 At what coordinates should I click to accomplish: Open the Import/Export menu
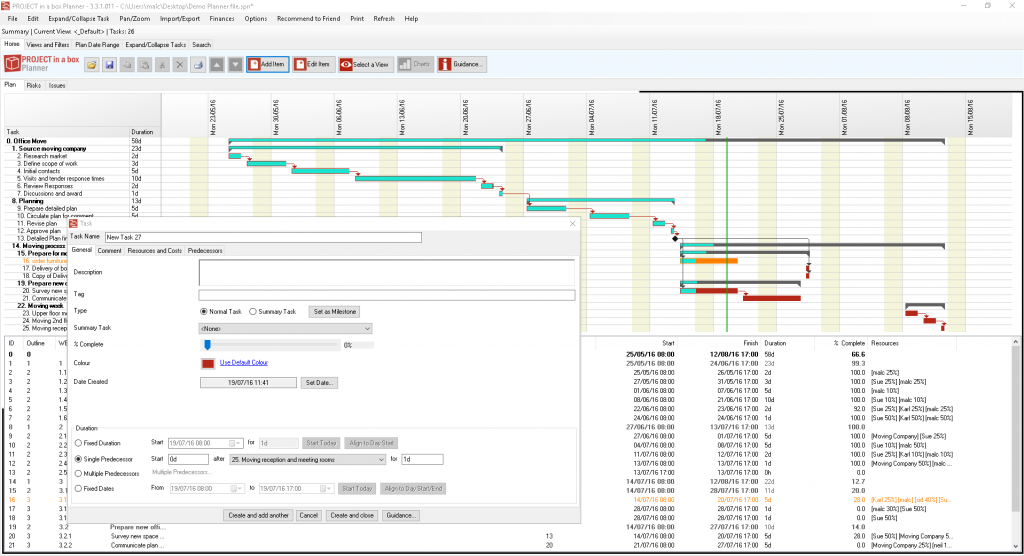tap(180, 19)
